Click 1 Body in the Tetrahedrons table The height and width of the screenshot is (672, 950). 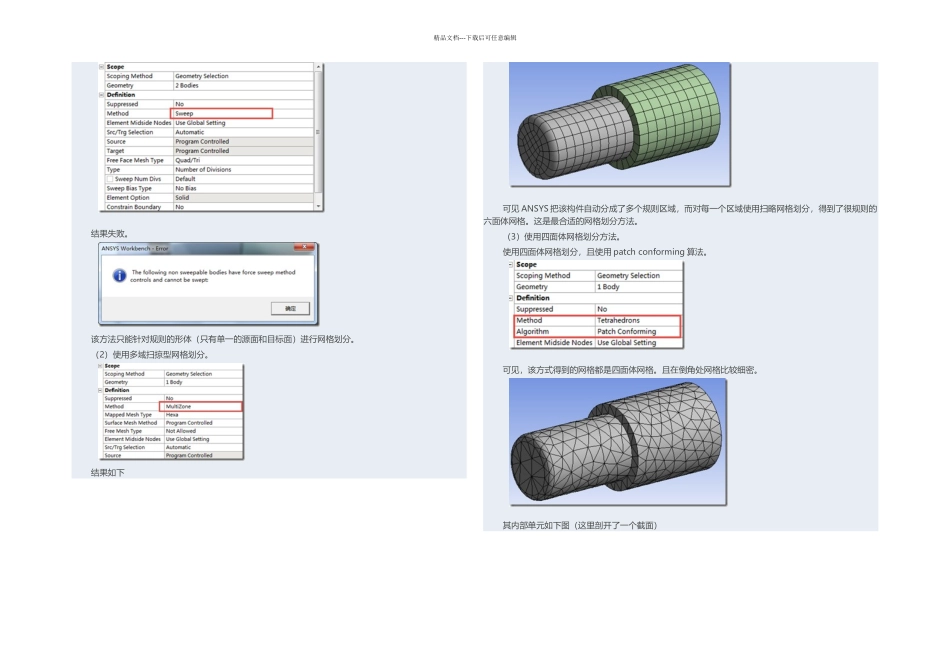coord(608,287)
